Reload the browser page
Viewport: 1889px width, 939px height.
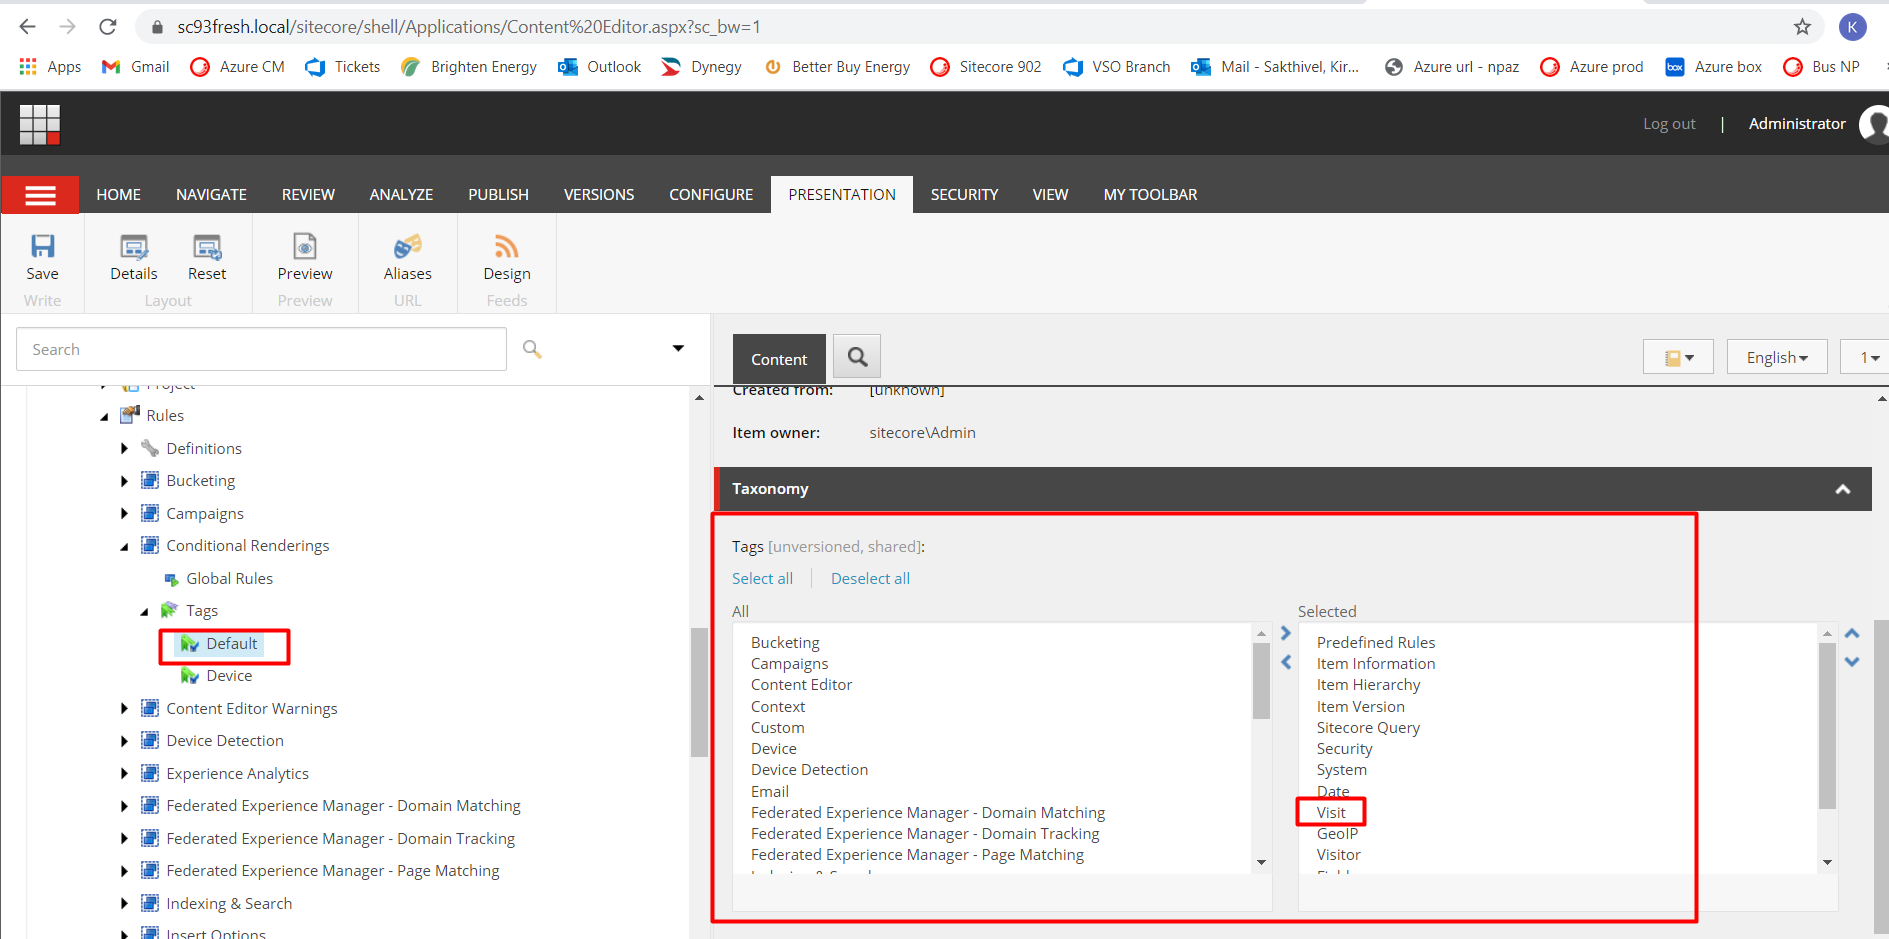click(108, 27)
